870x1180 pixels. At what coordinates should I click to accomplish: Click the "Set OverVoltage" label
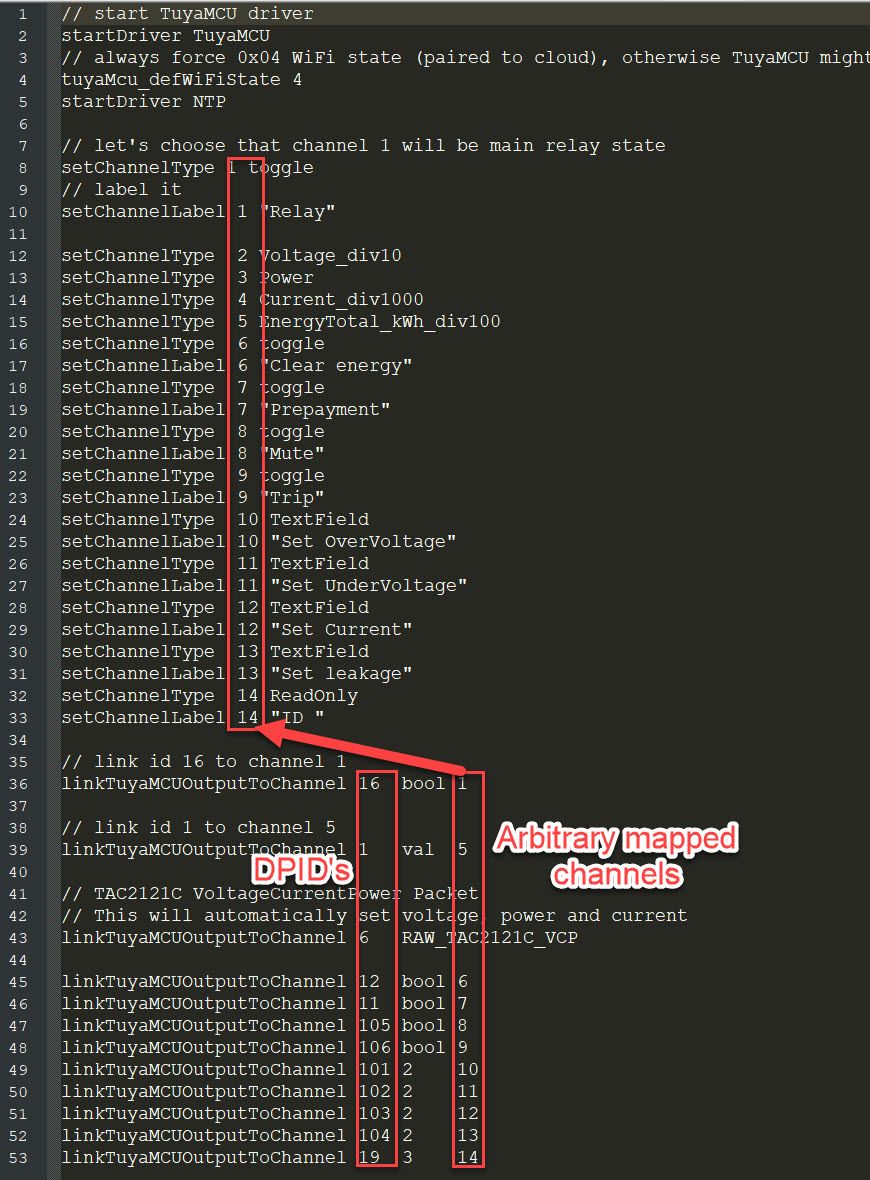pyautogui.click(x=364, y=542)
